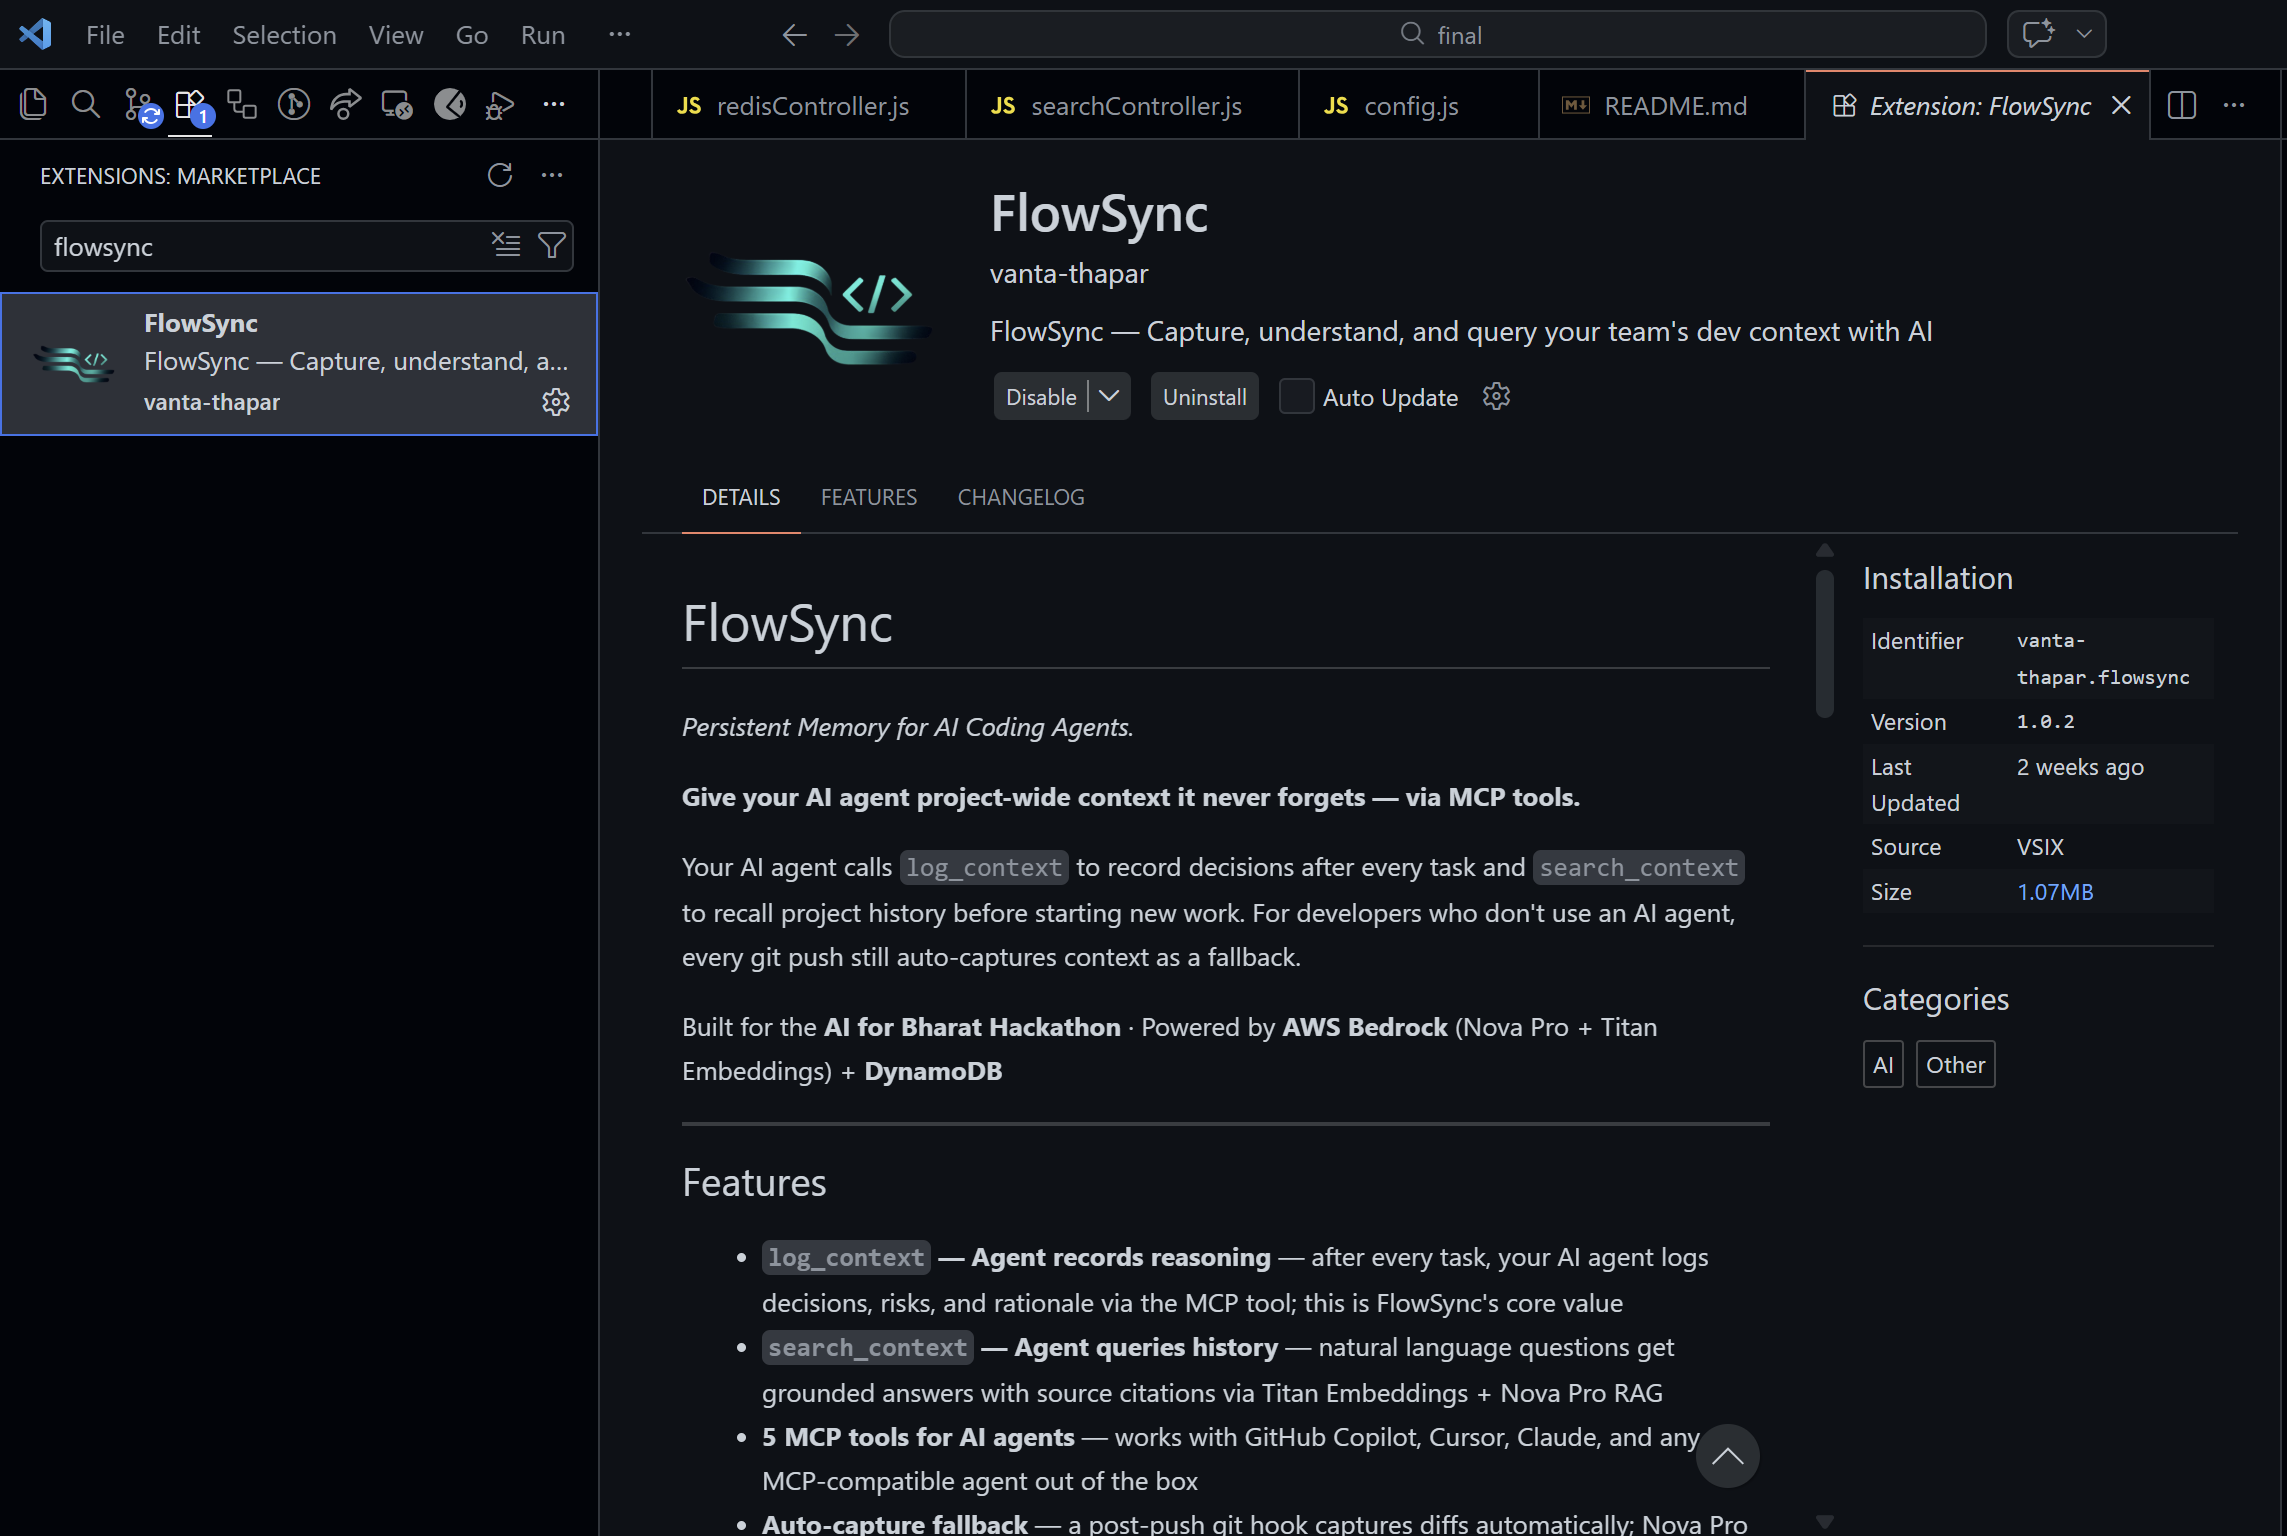
Task: Open Extensions Marketplace more actions menu
Action: (552, 175)
